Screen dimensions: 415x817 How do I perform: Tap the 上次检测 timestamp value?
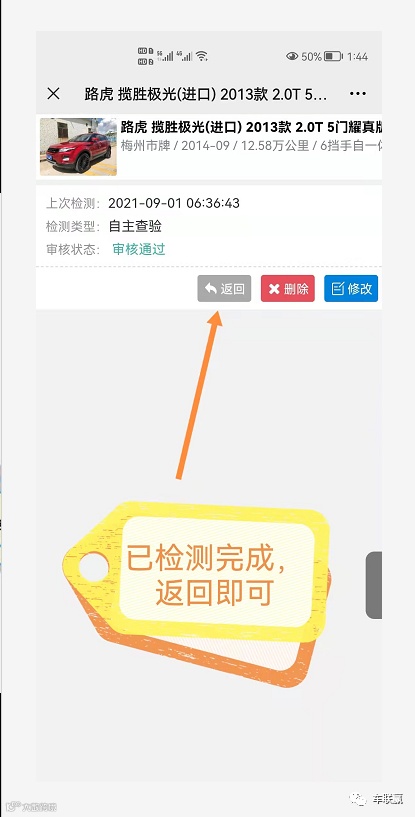(x=174, y=203)
